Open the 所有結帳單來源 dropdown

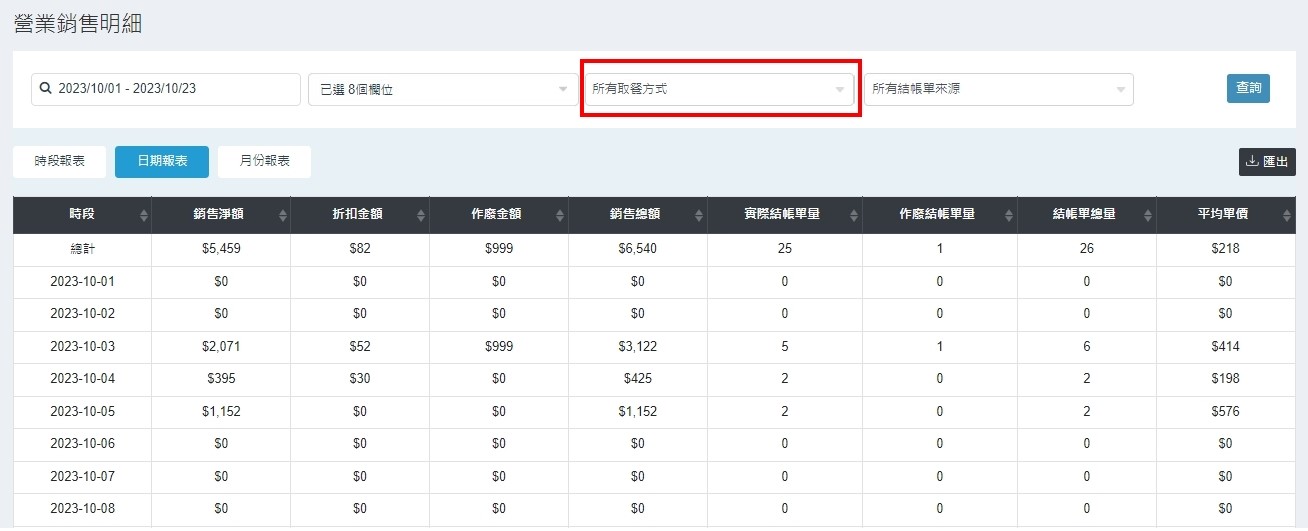point(998,89)
